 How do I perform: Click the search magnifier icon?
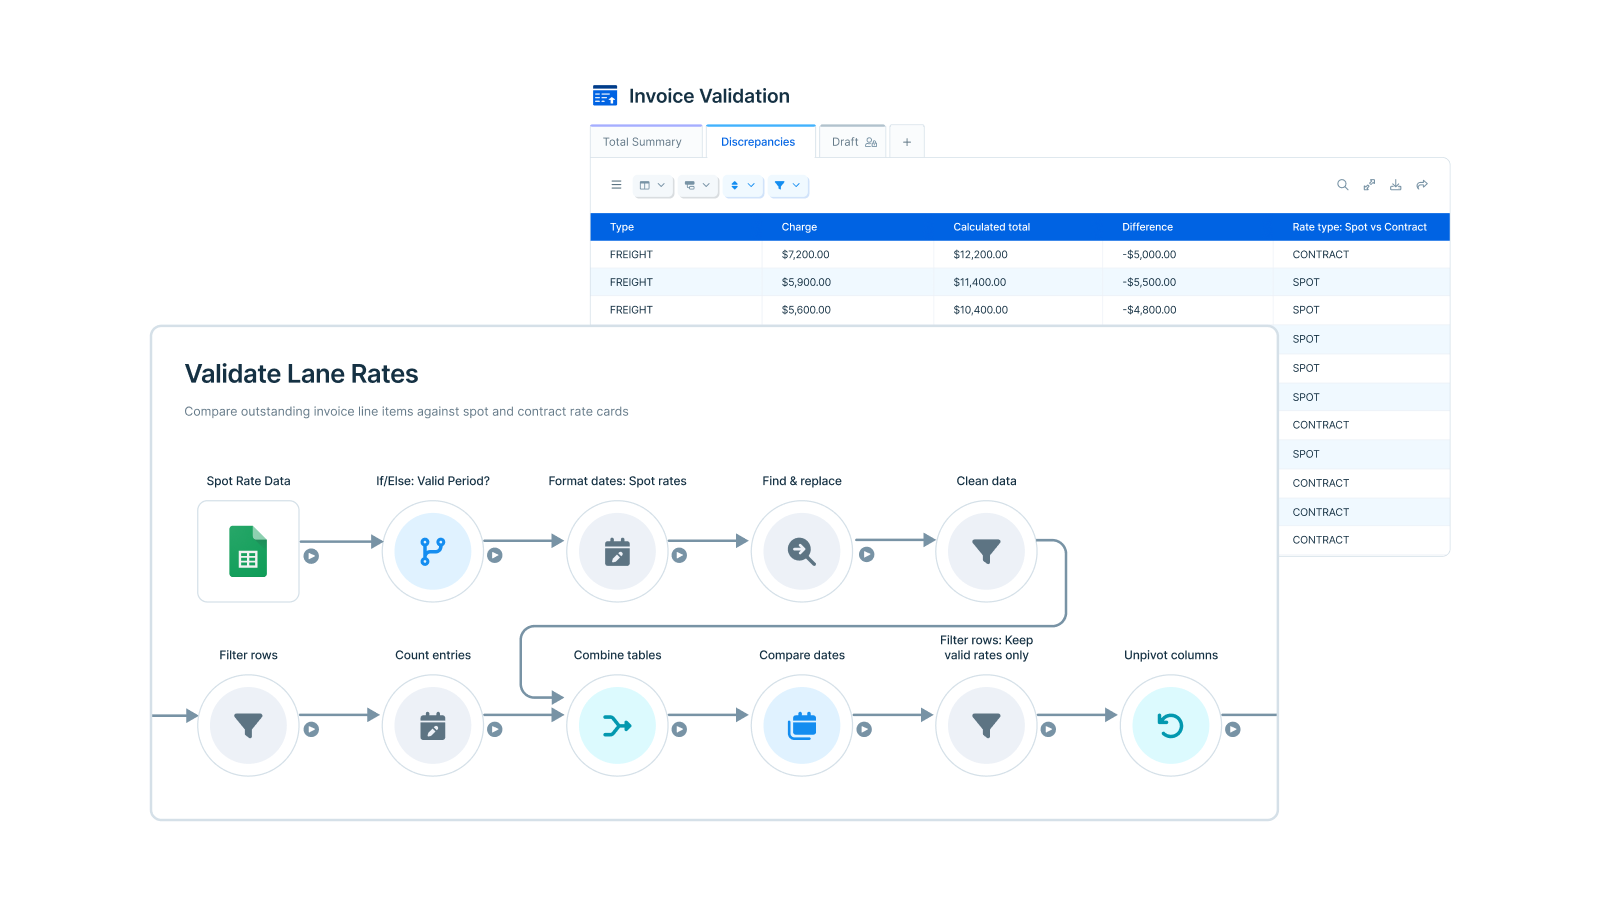pyautogui.click(x=1343, y=185)
